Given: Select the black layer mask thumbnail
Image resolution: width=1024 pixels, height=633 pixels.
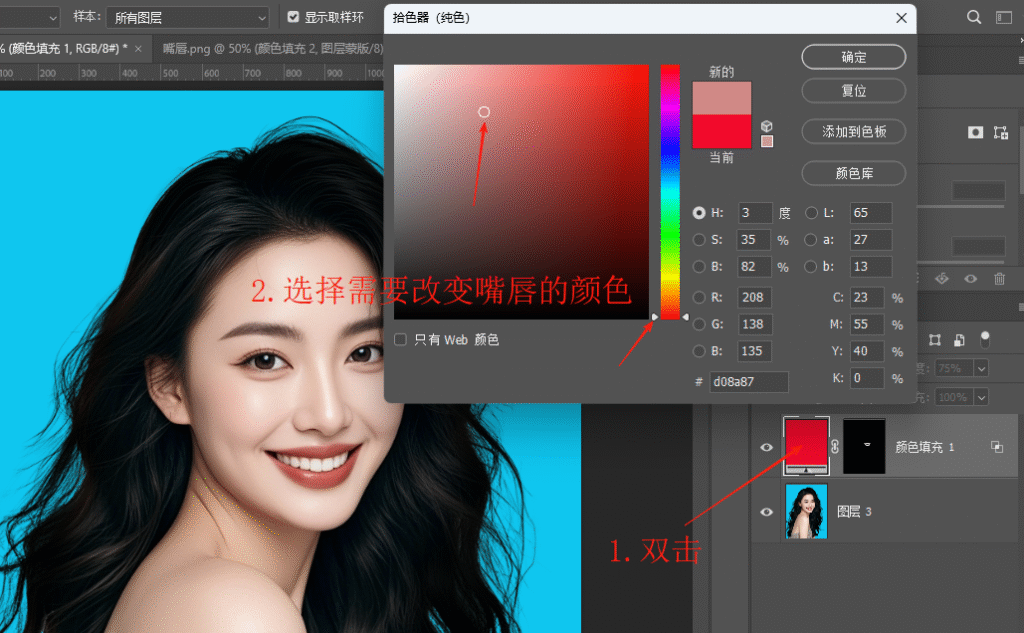Looking at the screenshot, I should click(x=864, y=446).
